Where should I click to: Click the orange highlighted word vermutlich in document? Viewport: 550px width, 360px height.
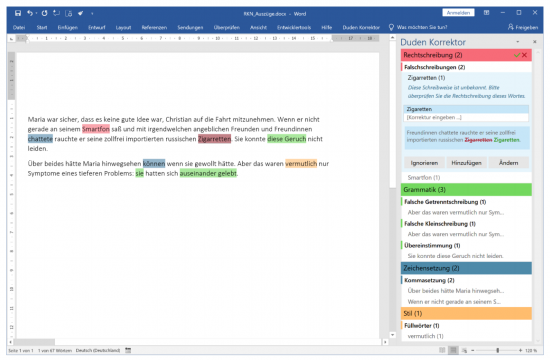[x=301, y=163]
